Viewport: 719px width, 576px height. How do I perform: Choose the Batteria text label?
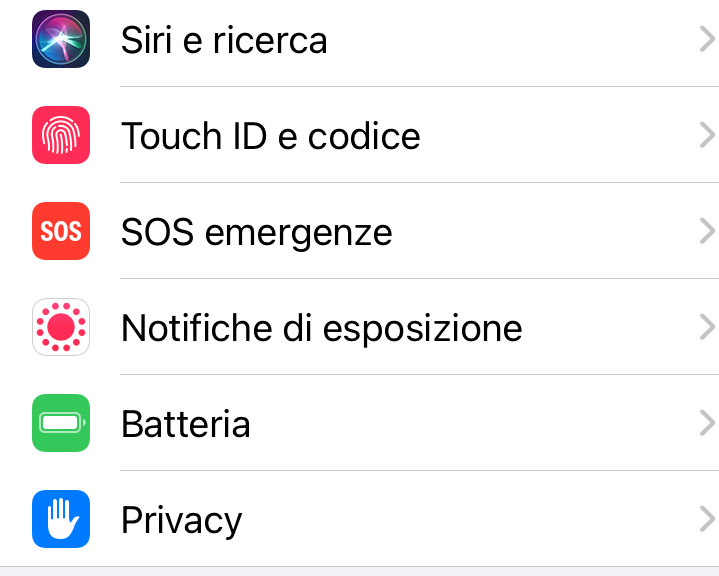(x=185, y=424)
